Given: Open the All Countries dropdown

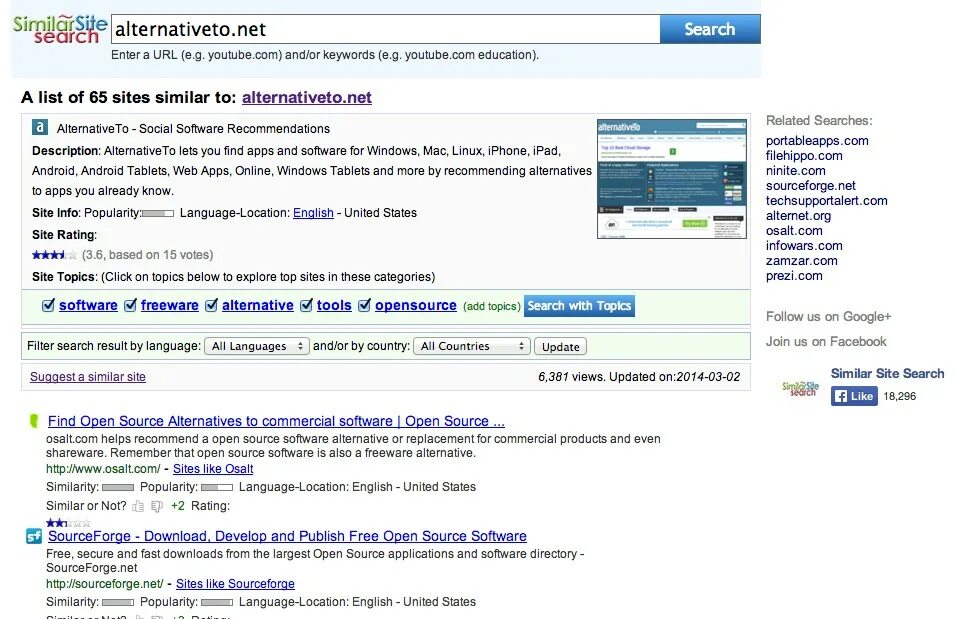Looking at the screenshot, I should [x=472, y=346].
